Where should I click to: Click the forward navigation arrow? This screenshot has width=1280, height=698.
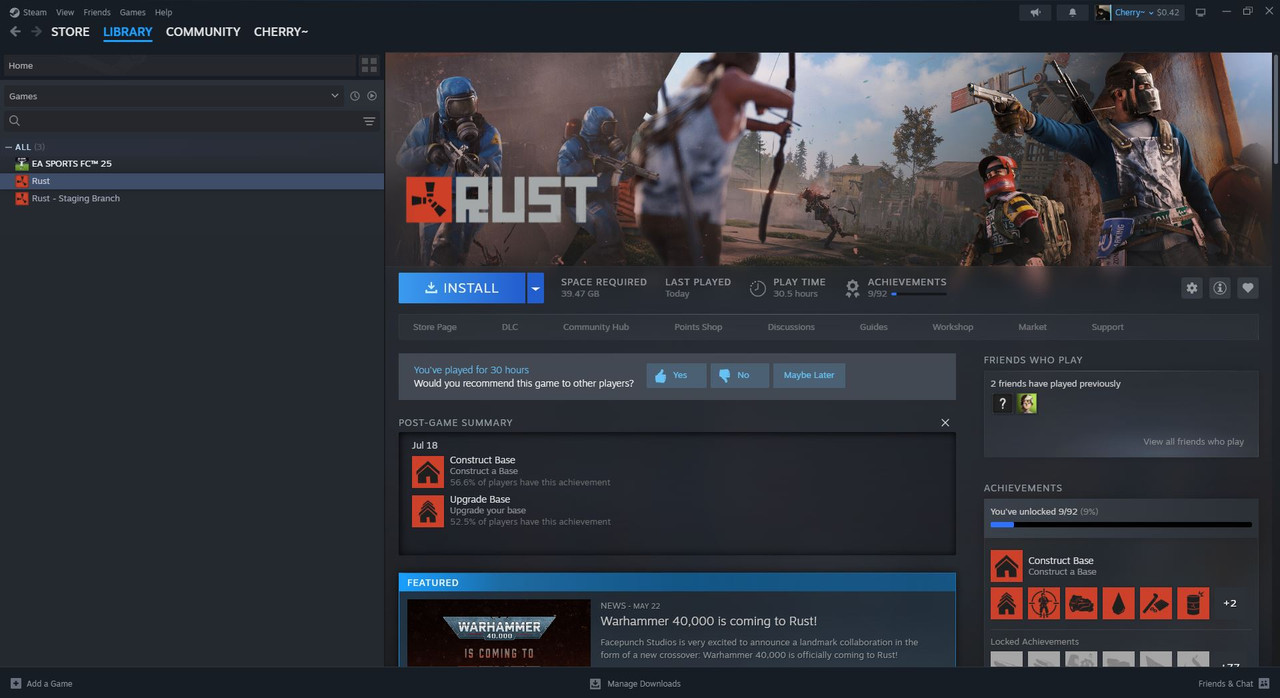[36, 32]
